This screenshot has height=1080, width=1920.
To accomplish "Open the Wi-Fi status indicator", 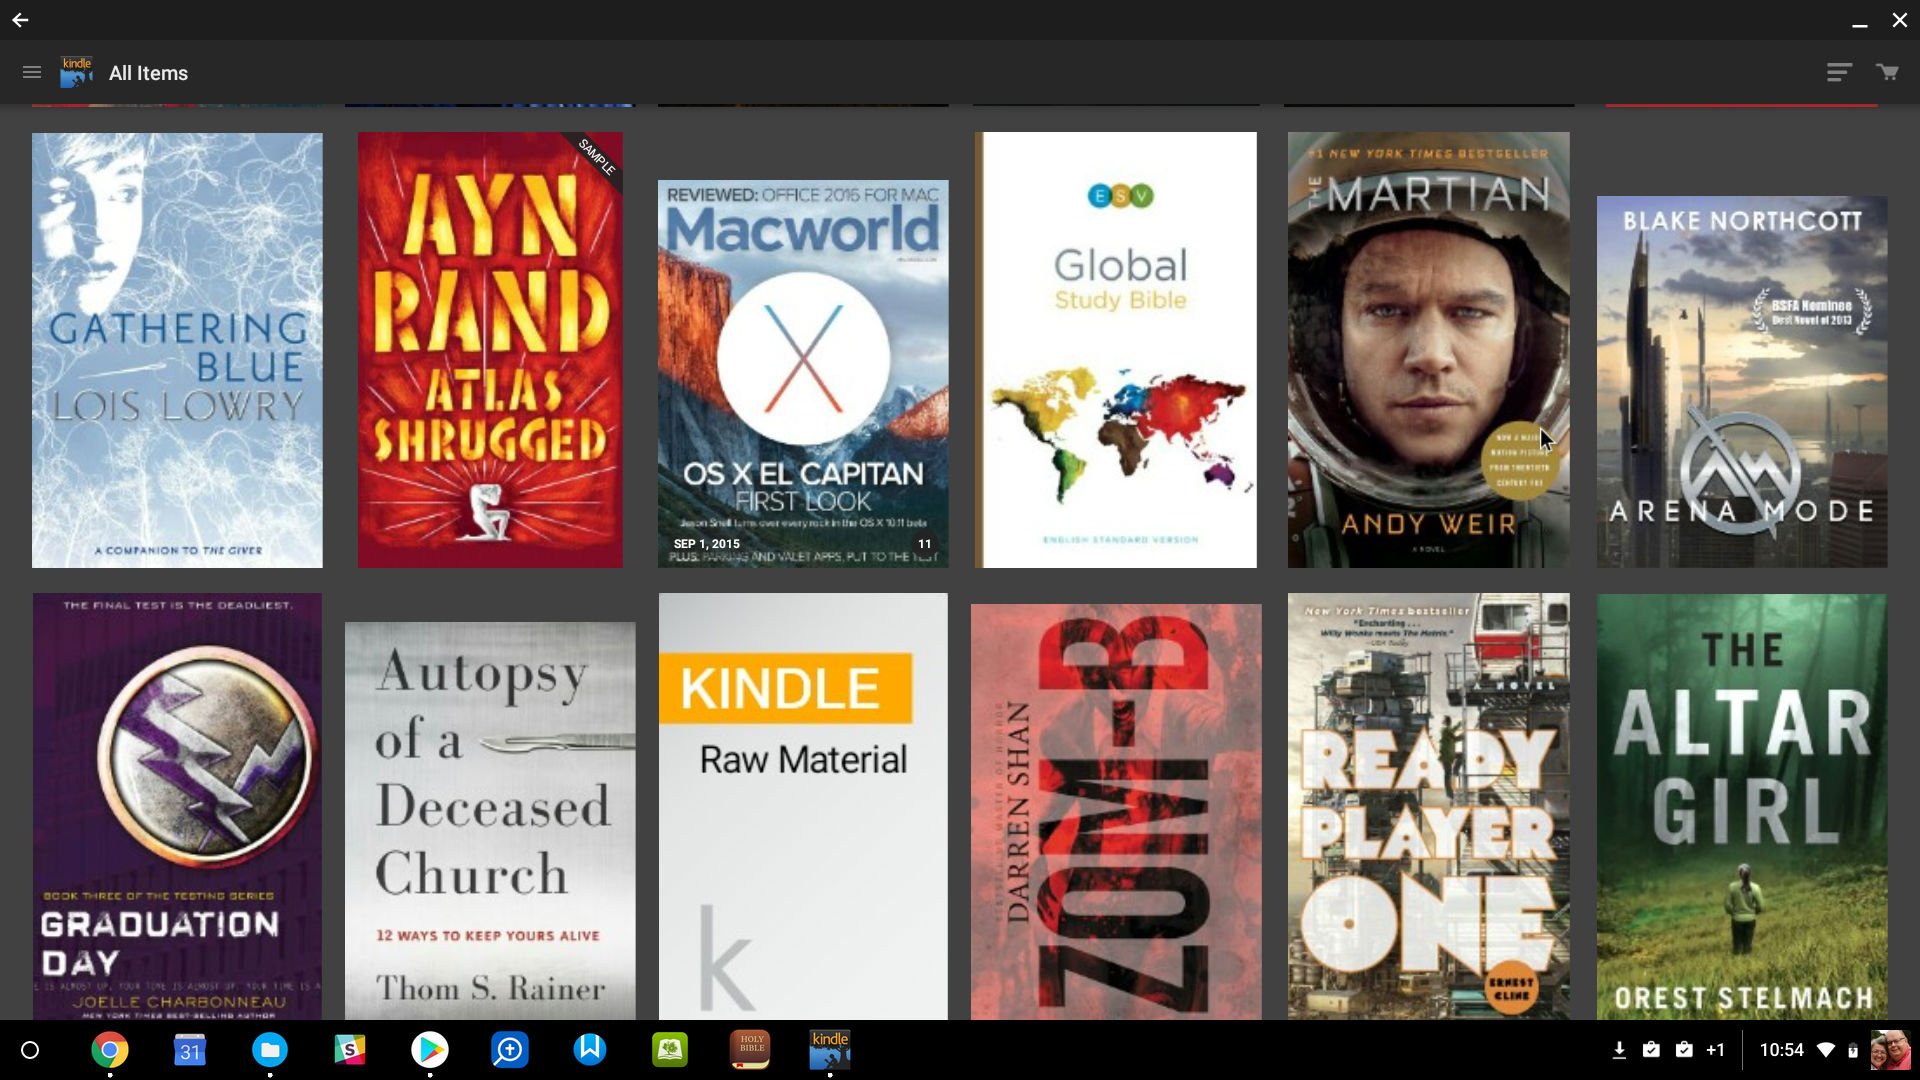I will point(1826,1050).
